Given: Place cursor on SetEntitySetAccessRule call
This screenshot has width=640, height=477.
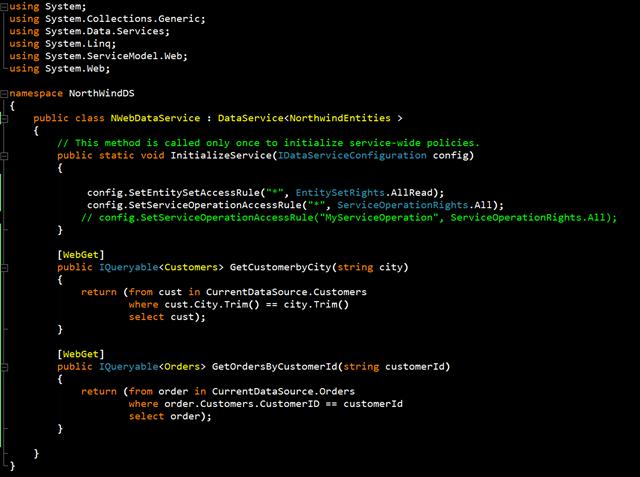Looking at the screenshot, I should click(194, 192).
